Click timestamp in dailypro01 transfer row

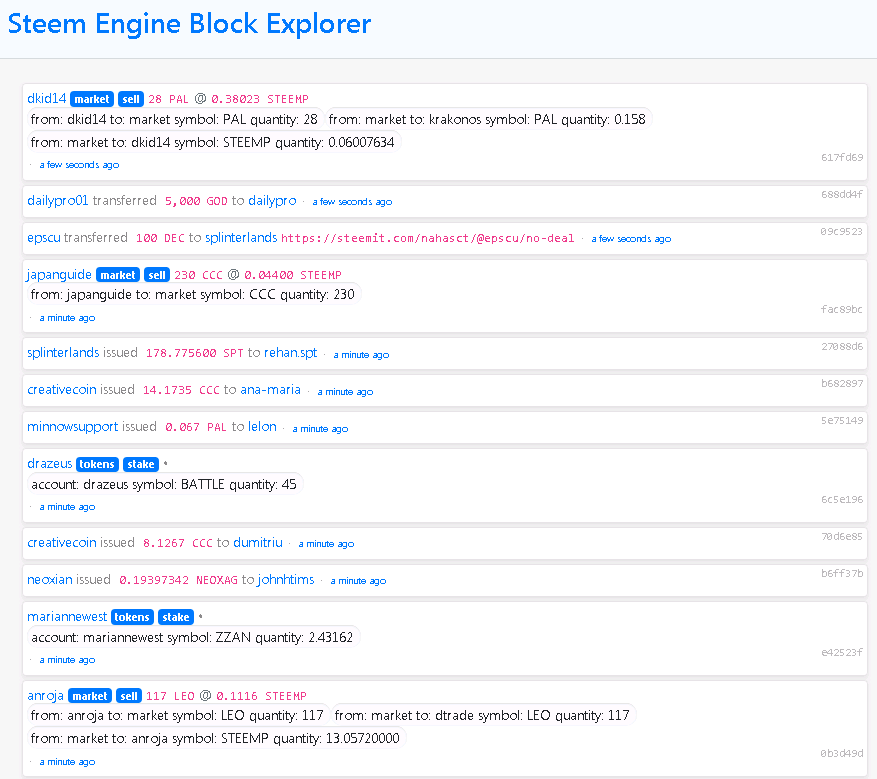pyautogui.click(x=352, y=202)
